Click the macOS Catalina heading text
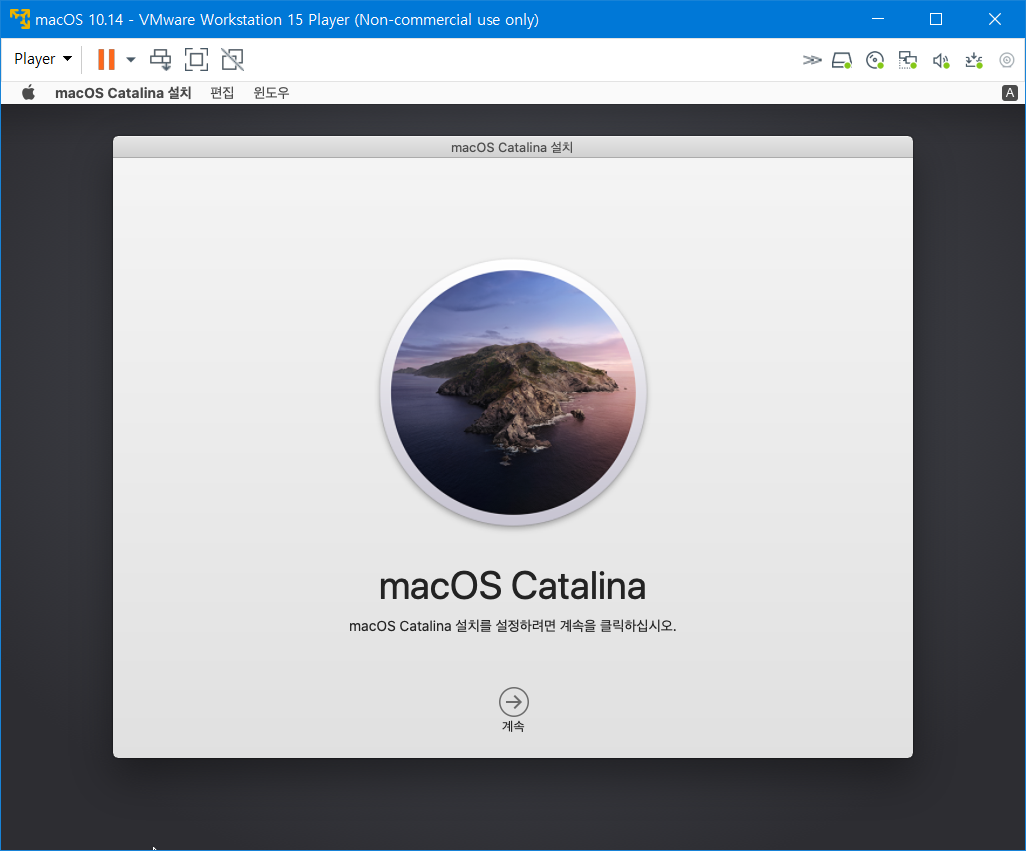 (x=512, y=585)
